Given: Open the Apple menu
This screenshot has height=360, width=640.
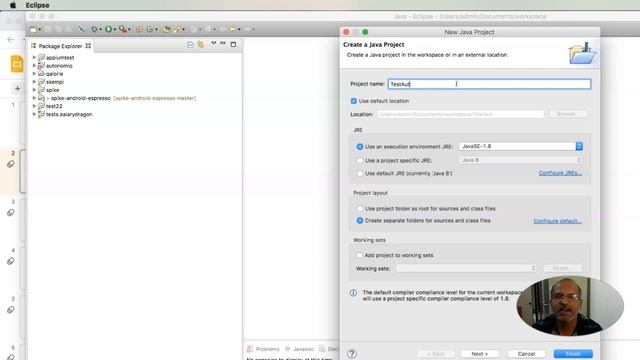Looking at the screenshot, I should pyautogui.click(x=13, y=5).
